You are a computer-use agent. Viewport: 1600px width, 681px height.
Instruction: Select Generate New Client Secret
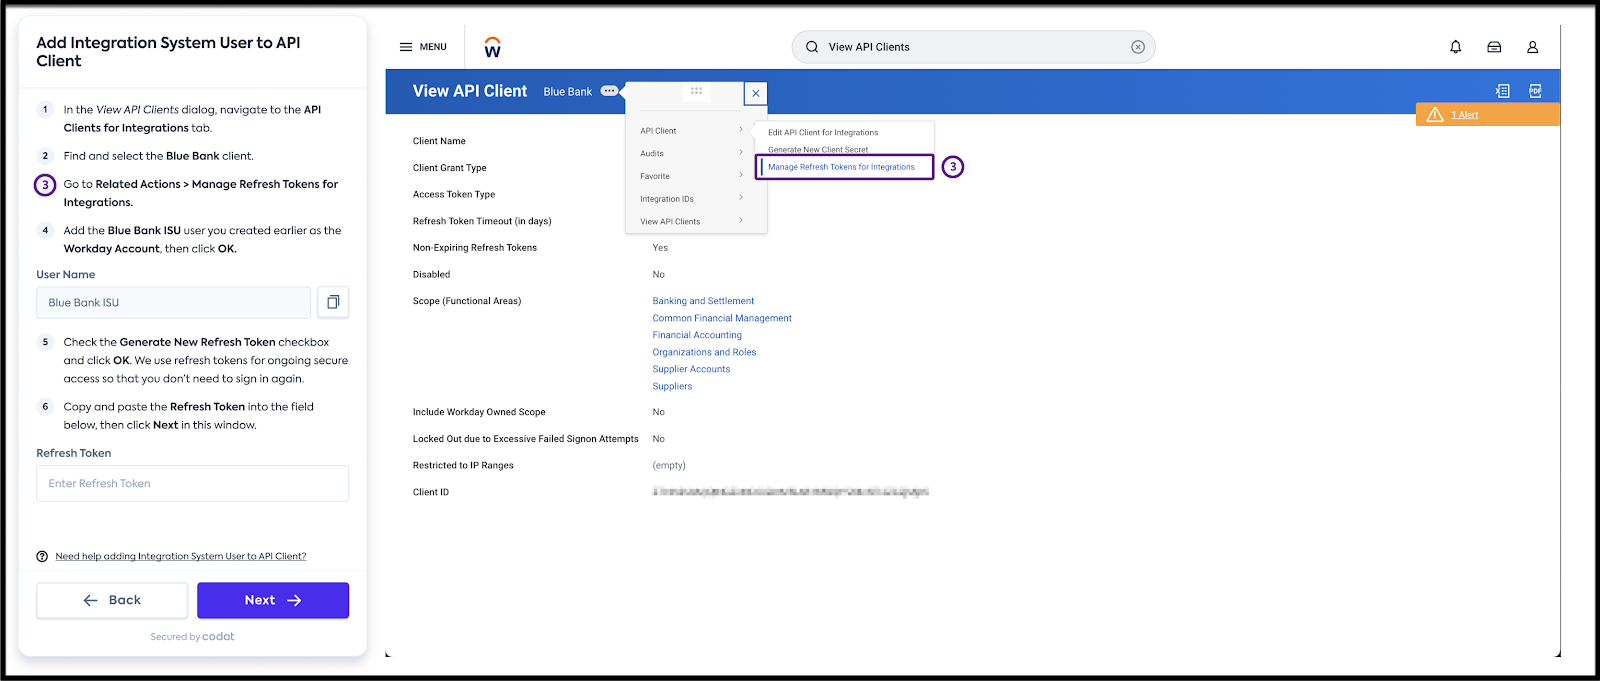818,149
